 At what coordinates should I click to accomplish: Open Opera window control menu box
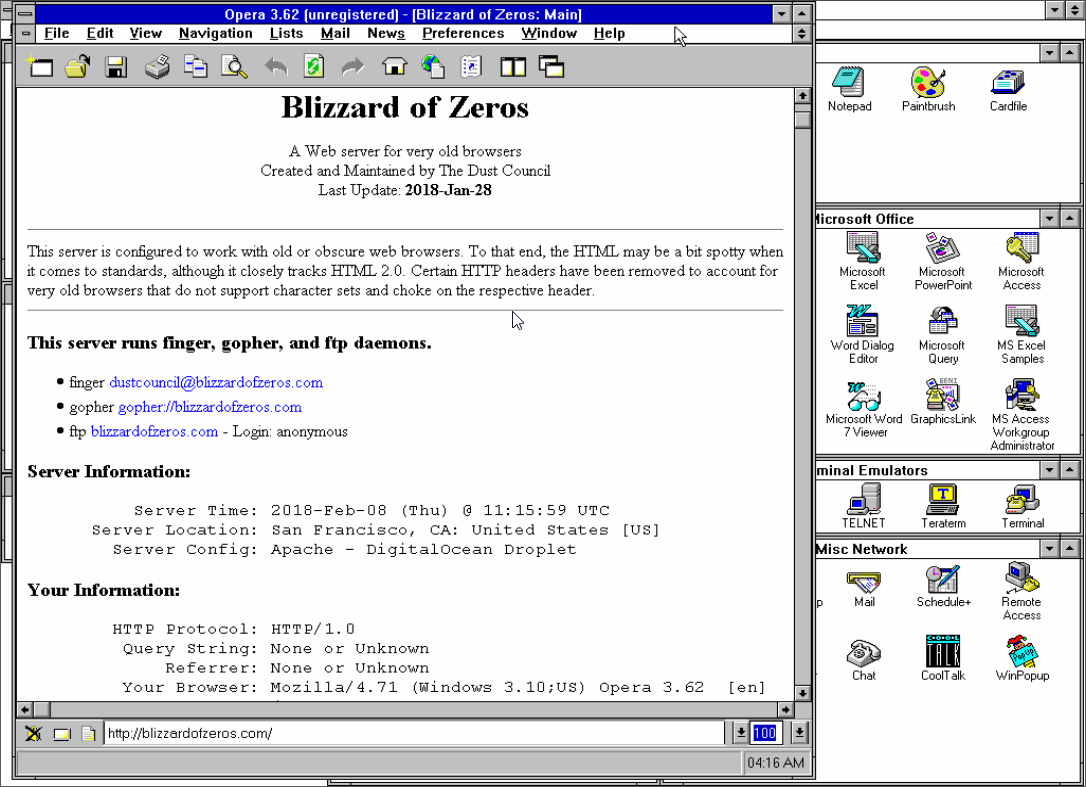tap(25, 14)
